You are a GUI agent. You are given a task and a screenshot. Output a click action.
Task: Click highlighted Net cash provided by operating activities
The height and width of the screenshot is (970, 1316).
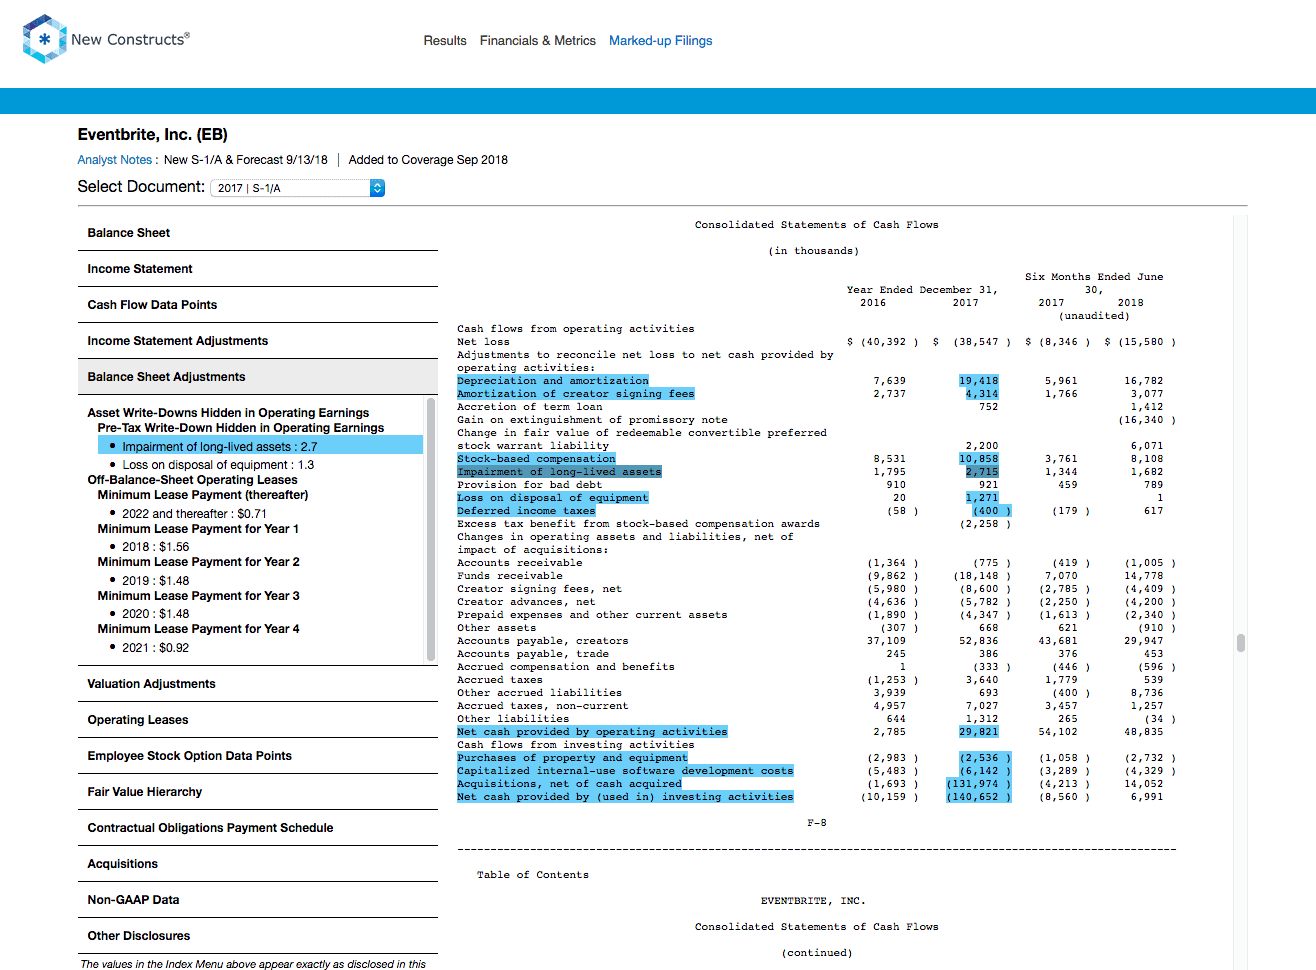[593, 732]
